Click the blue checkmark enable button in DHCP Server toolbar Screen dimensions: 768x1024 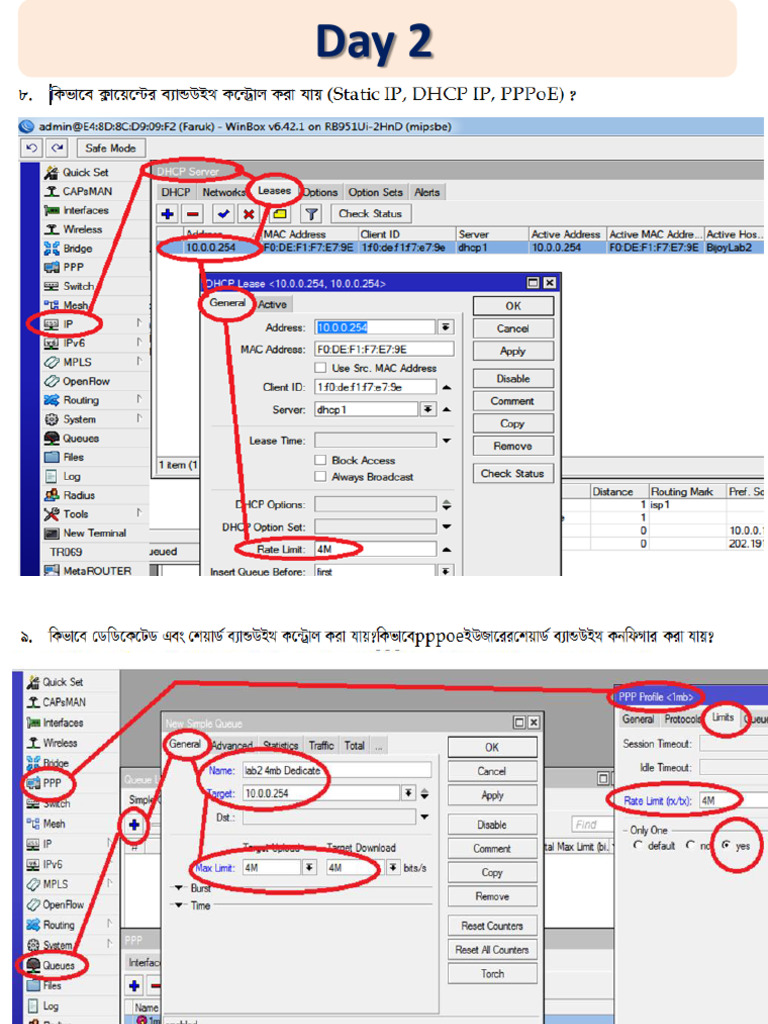pos(223,214)
